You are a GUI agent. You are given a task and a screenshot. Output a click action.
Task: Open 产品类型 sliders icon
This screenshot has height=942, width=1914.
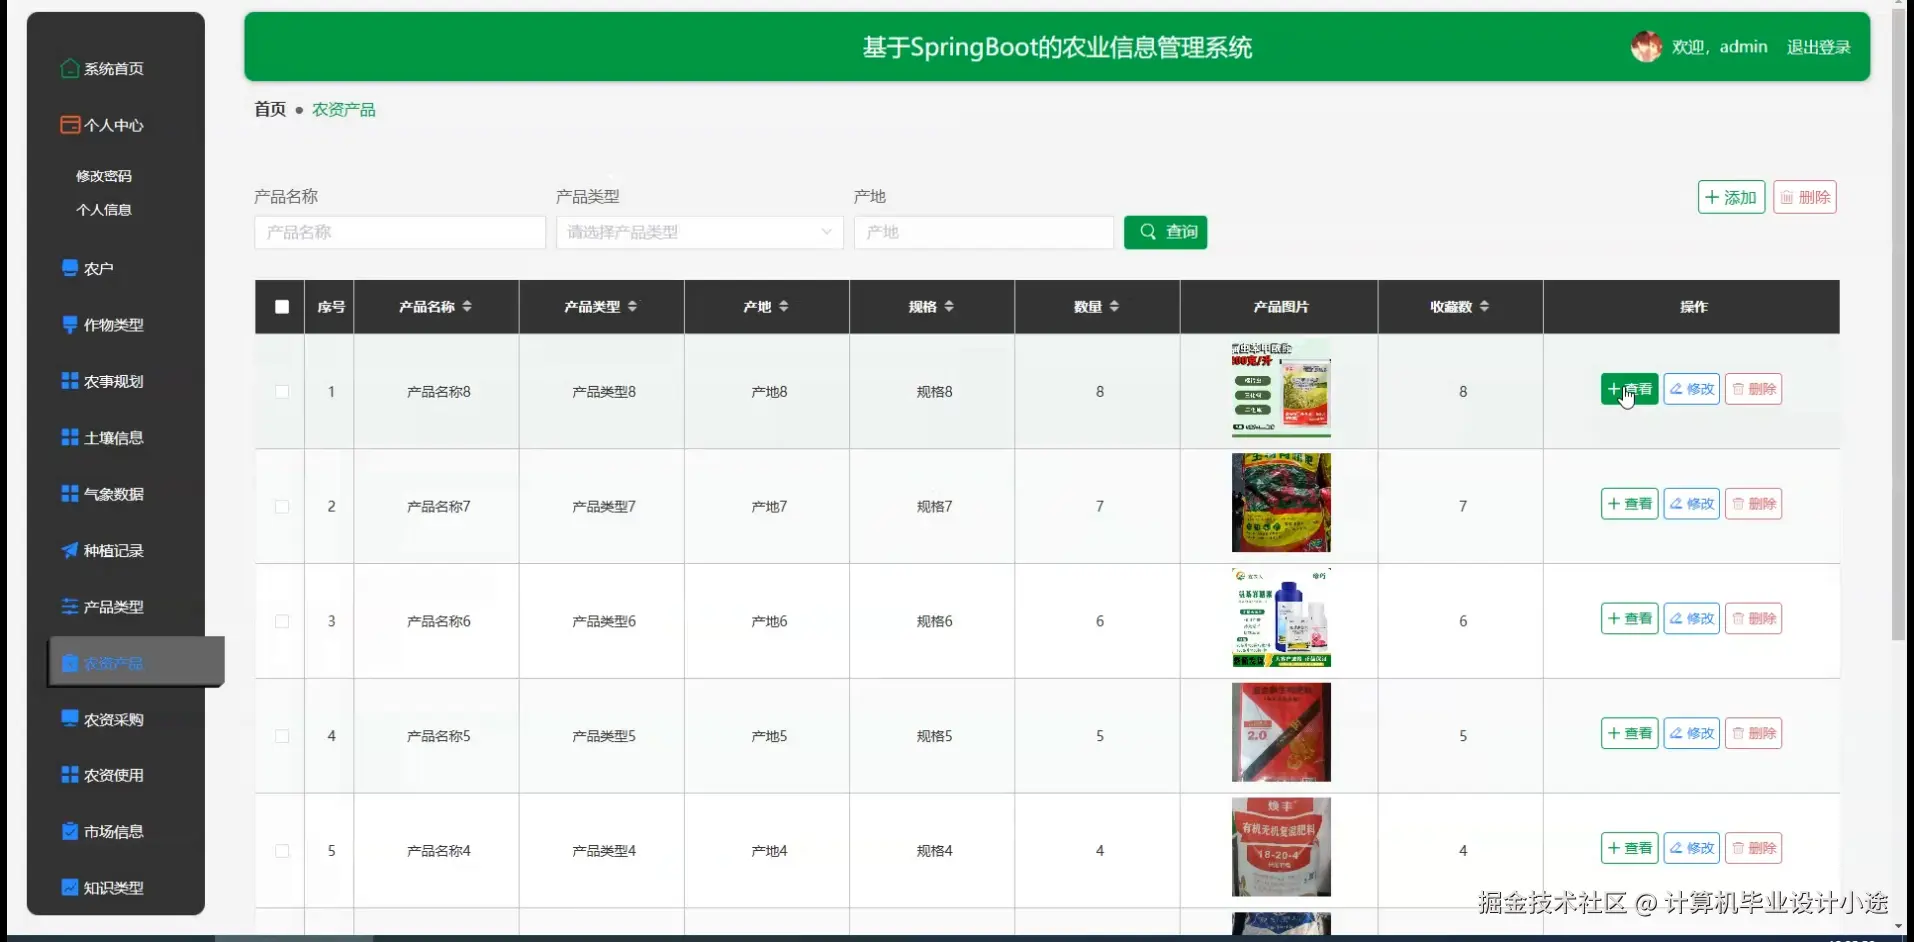70,606
